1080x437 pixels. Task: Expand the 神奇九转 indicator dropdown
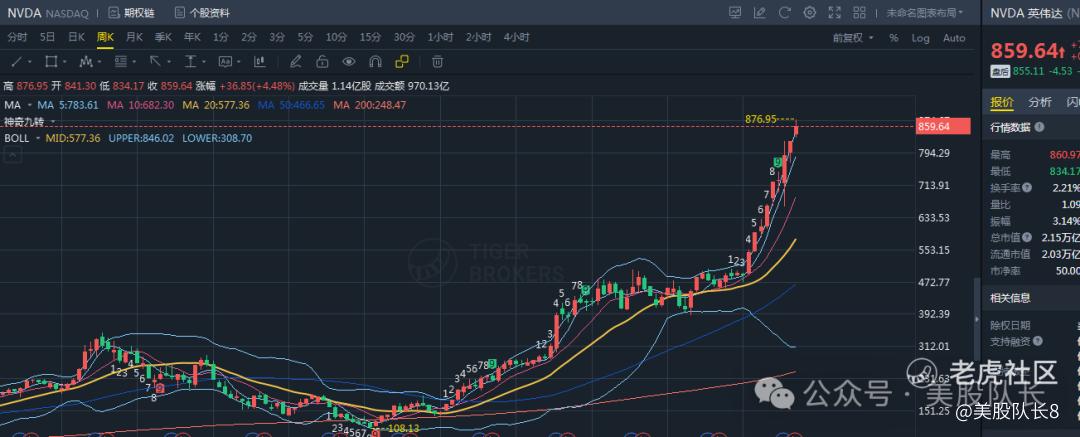[53, 121]
